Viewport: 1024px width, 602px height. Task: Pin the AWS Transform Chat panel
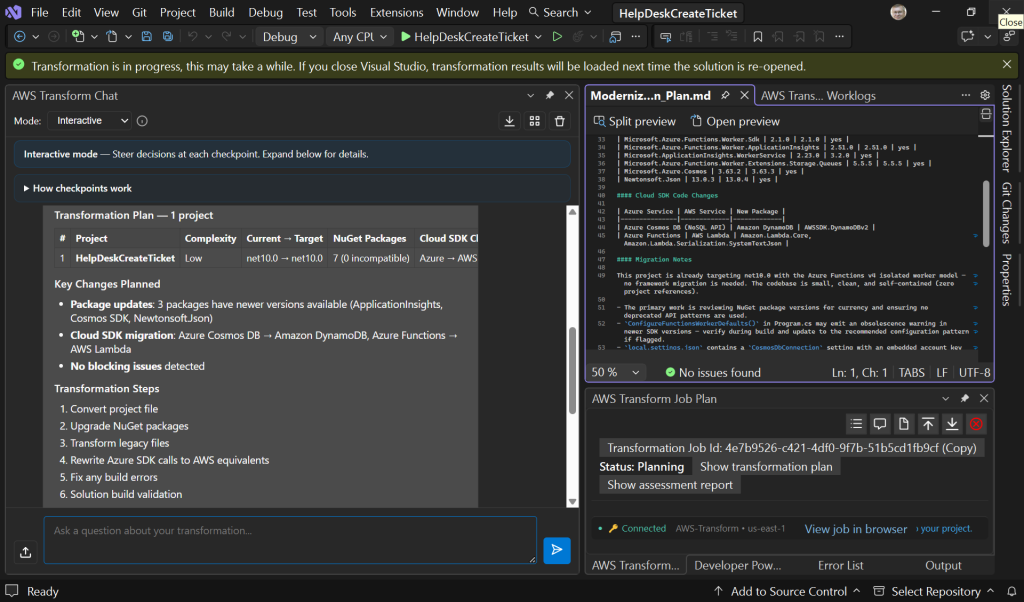click(550, 95)
